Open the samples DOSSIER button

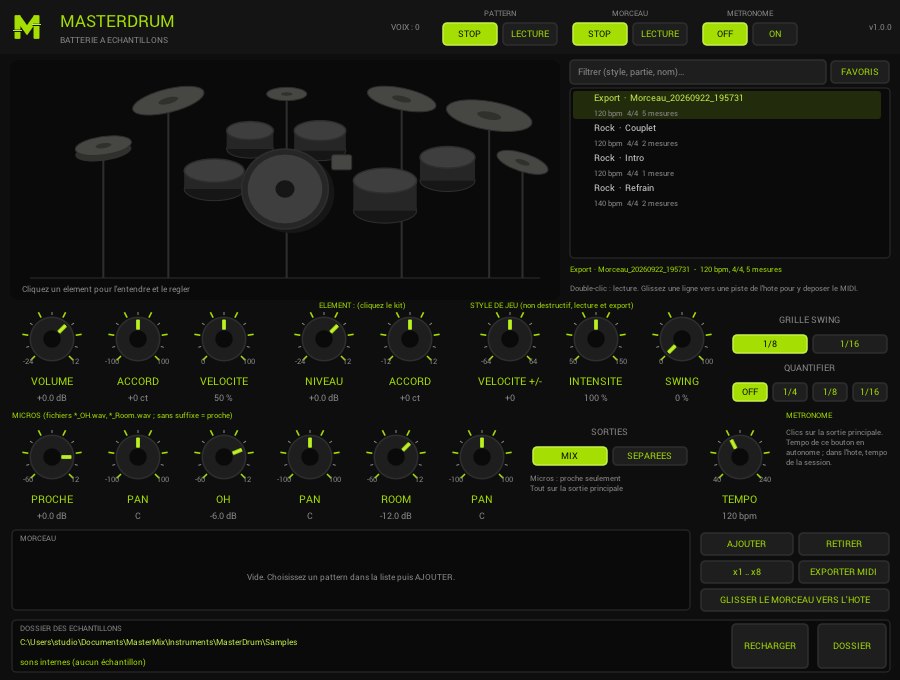852,646
